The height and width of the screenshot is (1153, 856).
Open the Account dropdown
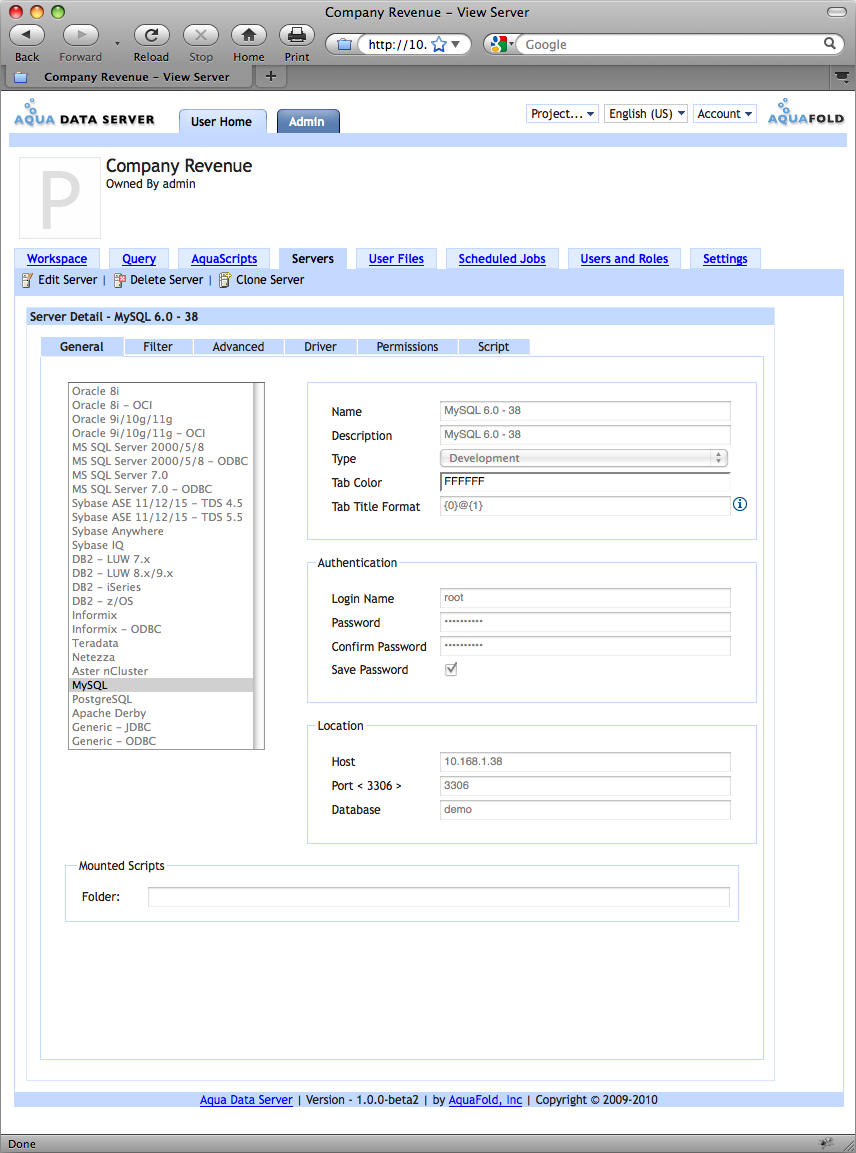click(x=724, y=113)
